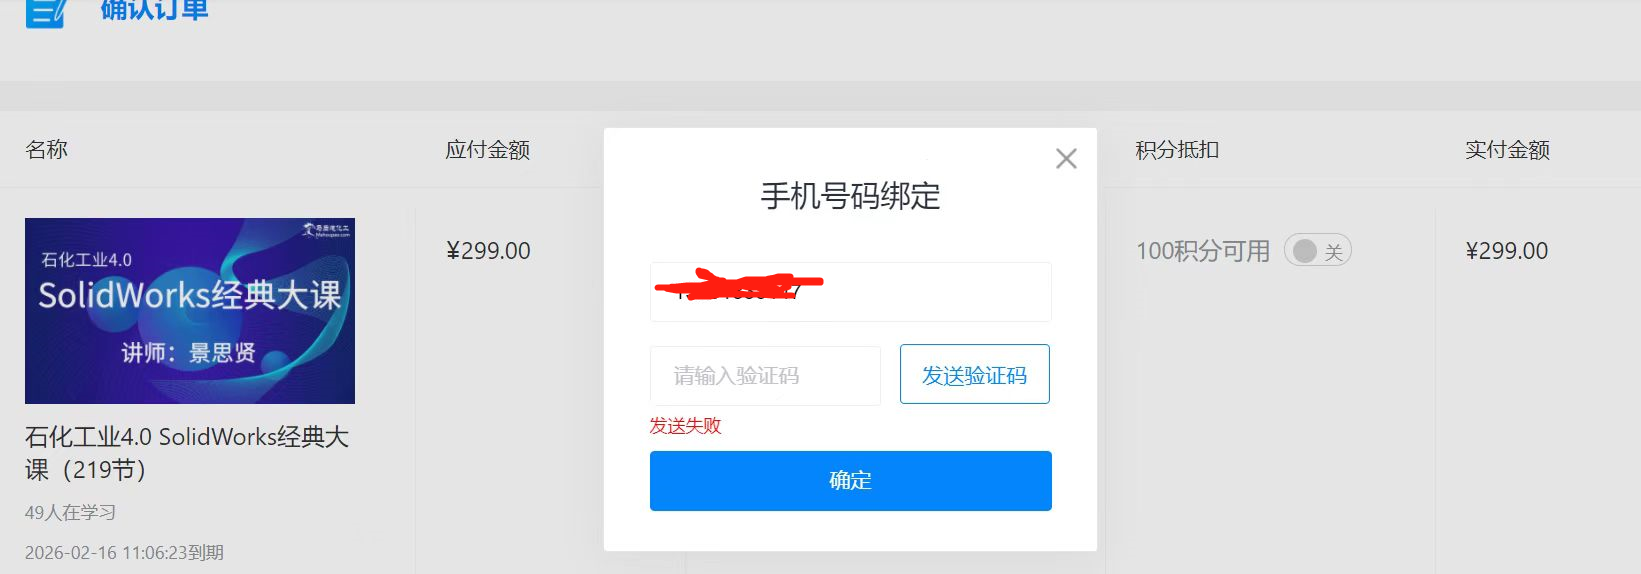This screenshot has width=1641, height=574.
Task: Click the 100积分可用 label
Action: click(1203, 251)
